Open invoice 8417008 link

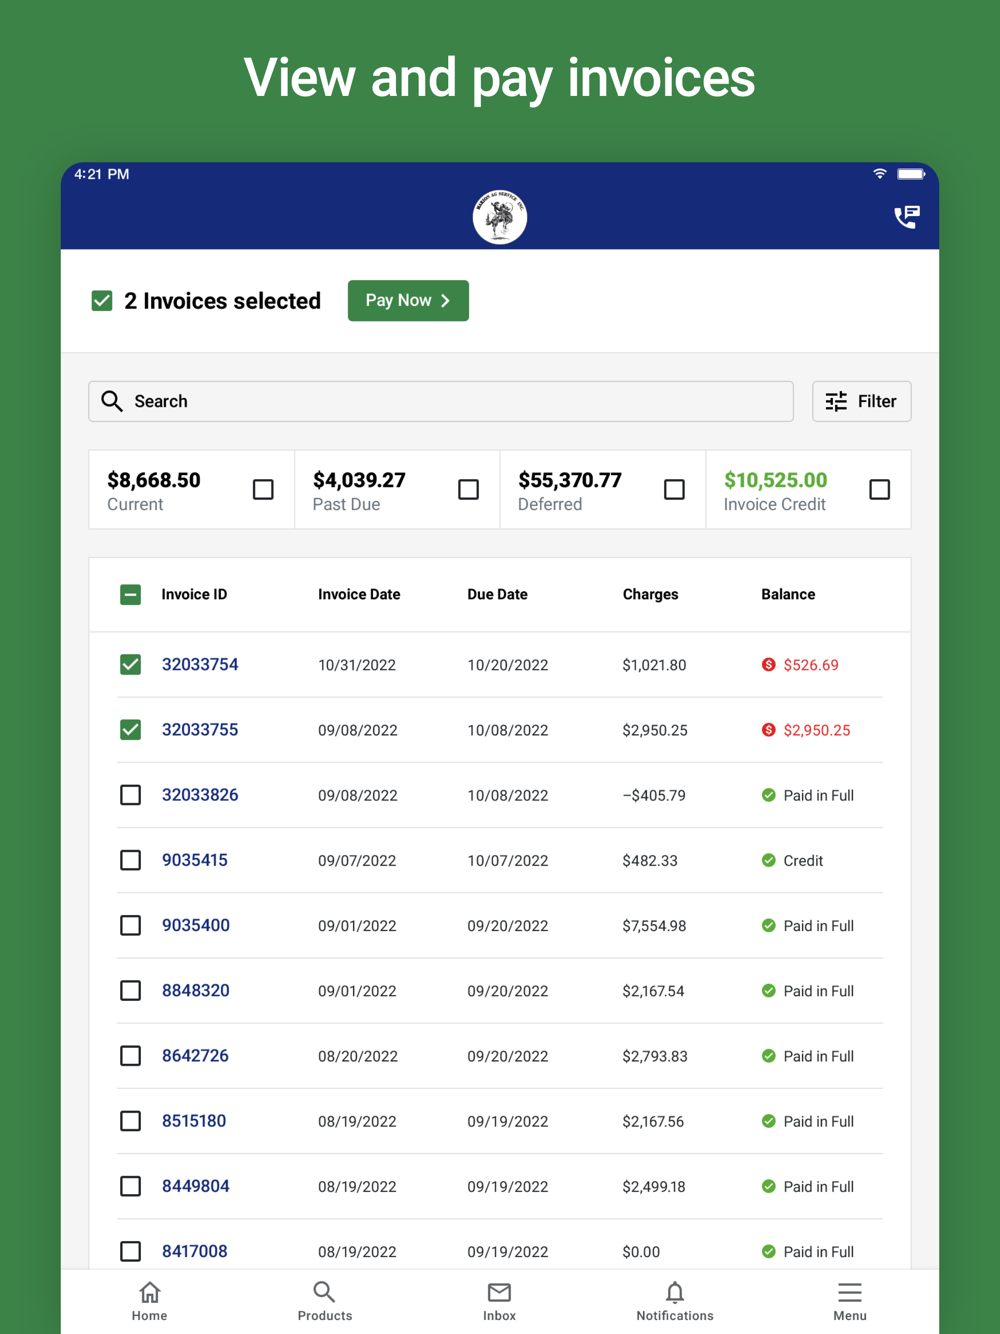coord(195,1251)
